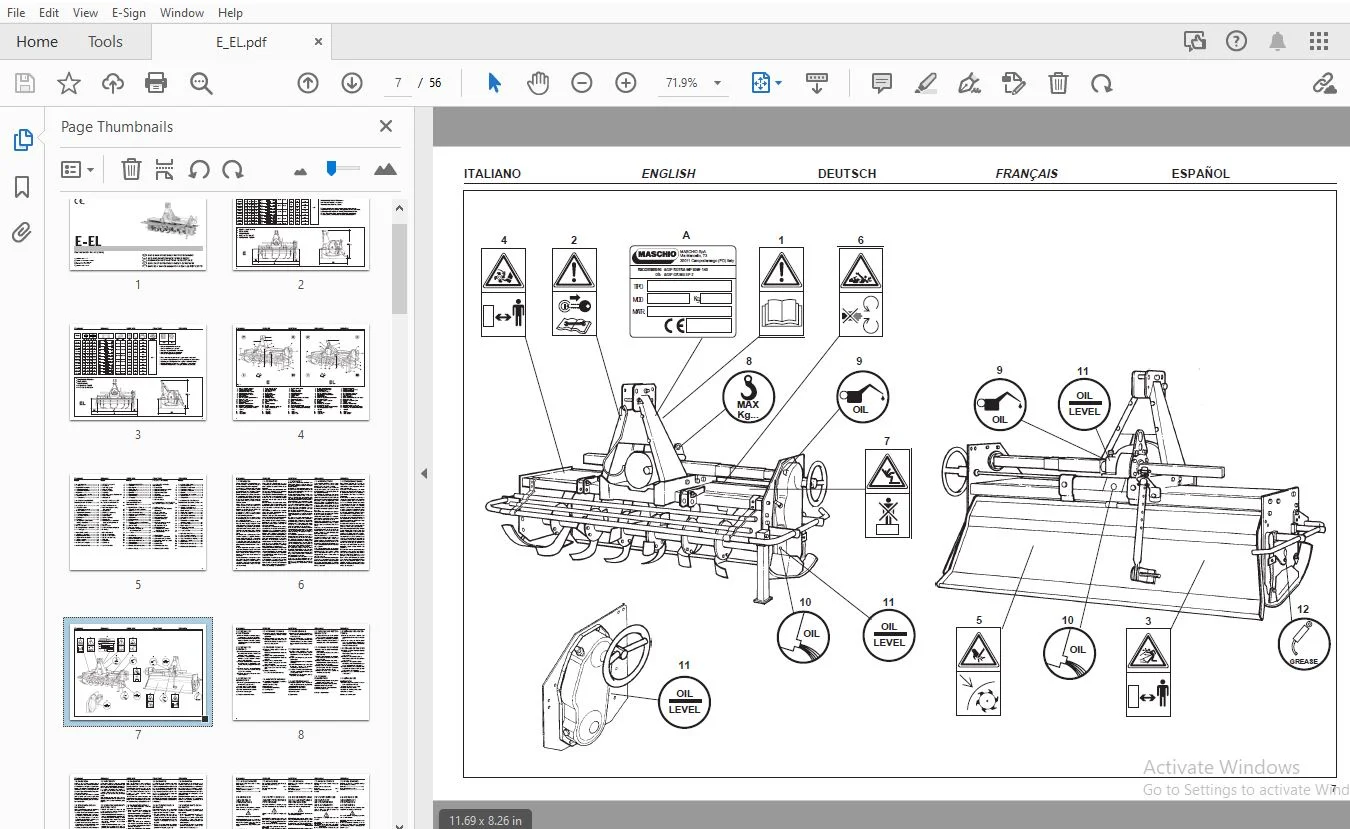Open the sign document pen tool

[x=969, y=83]
